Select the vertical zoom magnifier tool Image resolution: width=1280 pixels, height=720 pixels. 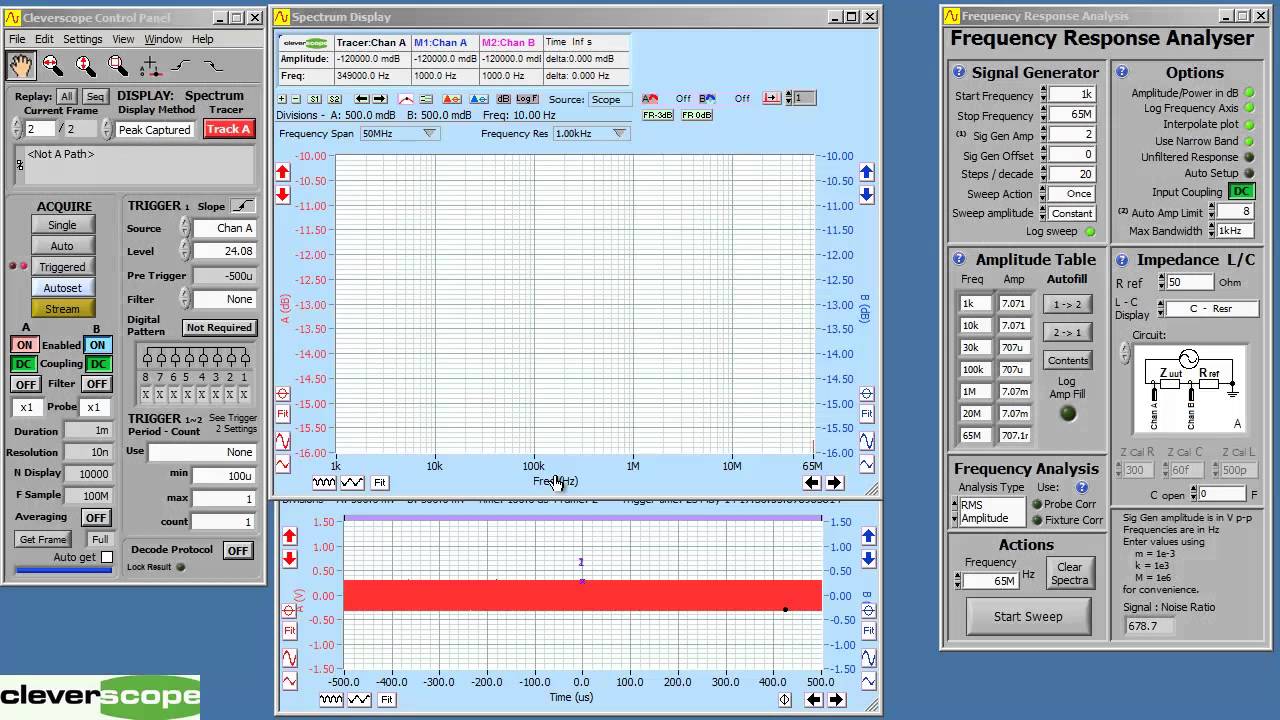pyautogui.click(x=85, y=66)
